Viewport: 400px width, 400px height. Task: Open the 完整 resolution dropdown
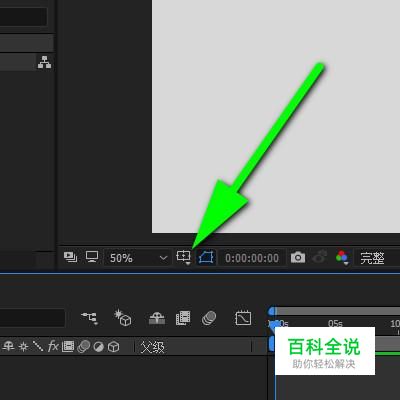click(x=377, y=258)
